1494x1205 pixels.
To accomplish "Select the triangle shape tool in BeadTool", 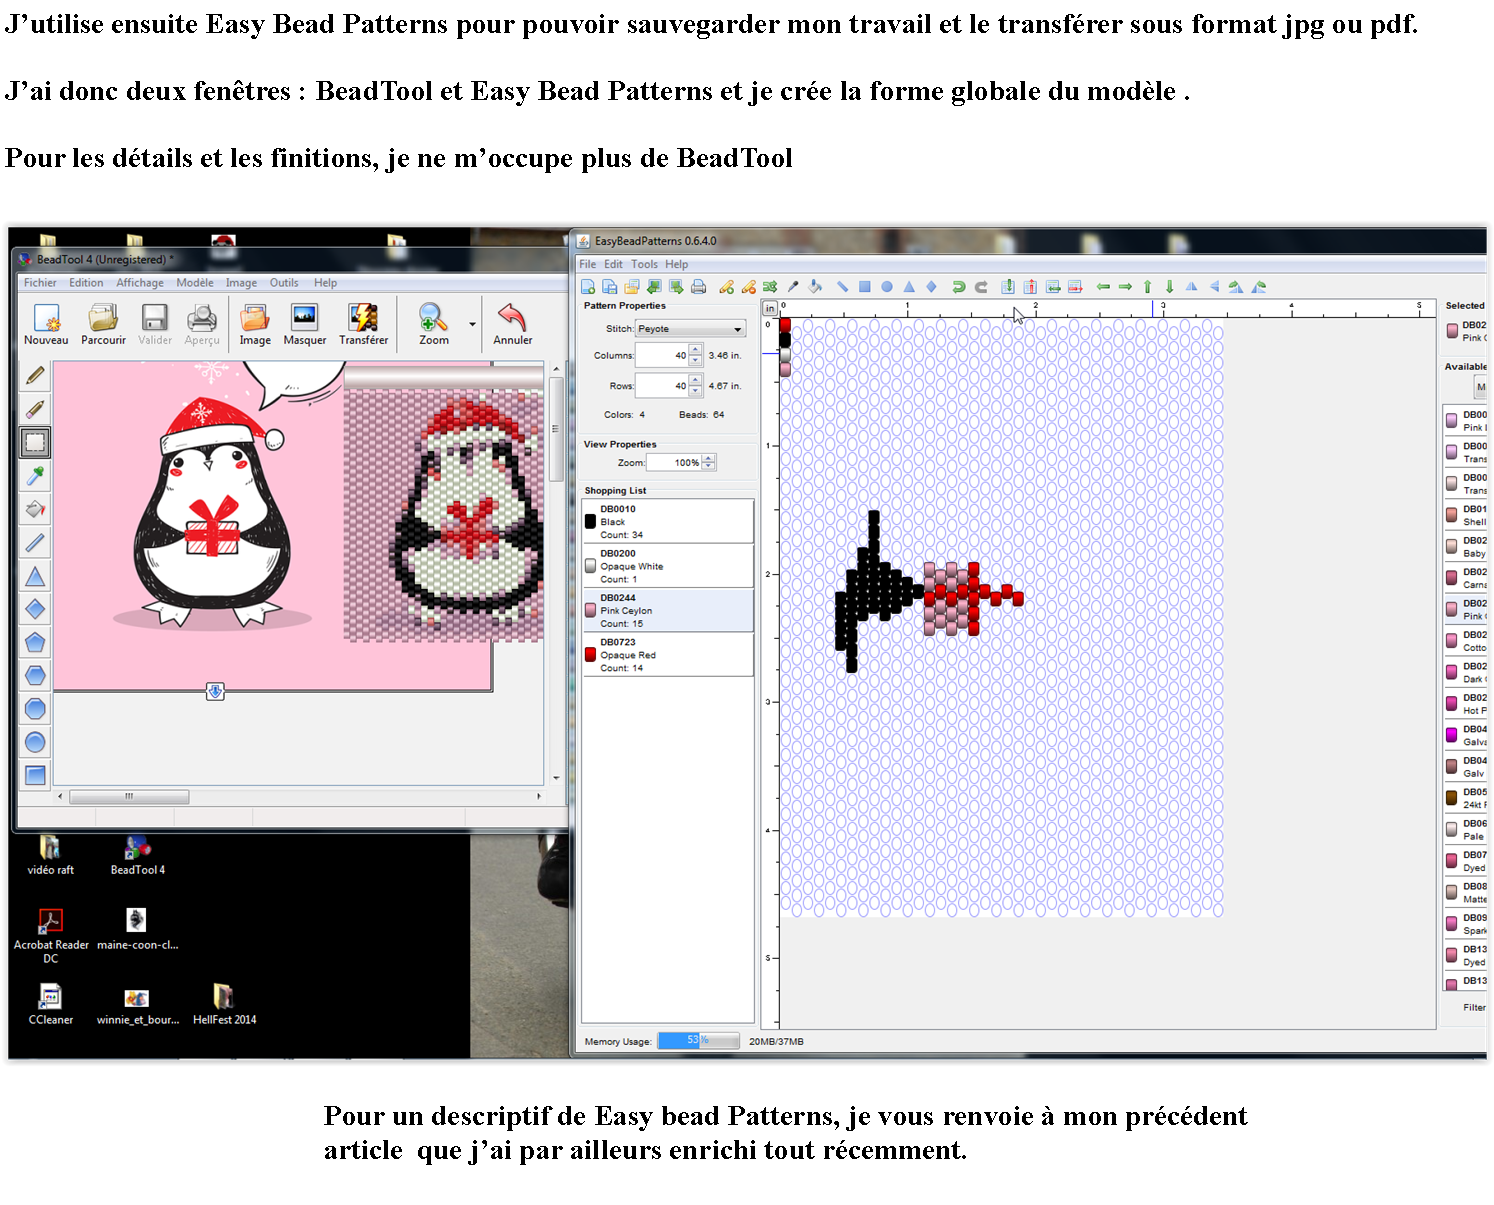I will pyautogui.click(x=35, y=576).
